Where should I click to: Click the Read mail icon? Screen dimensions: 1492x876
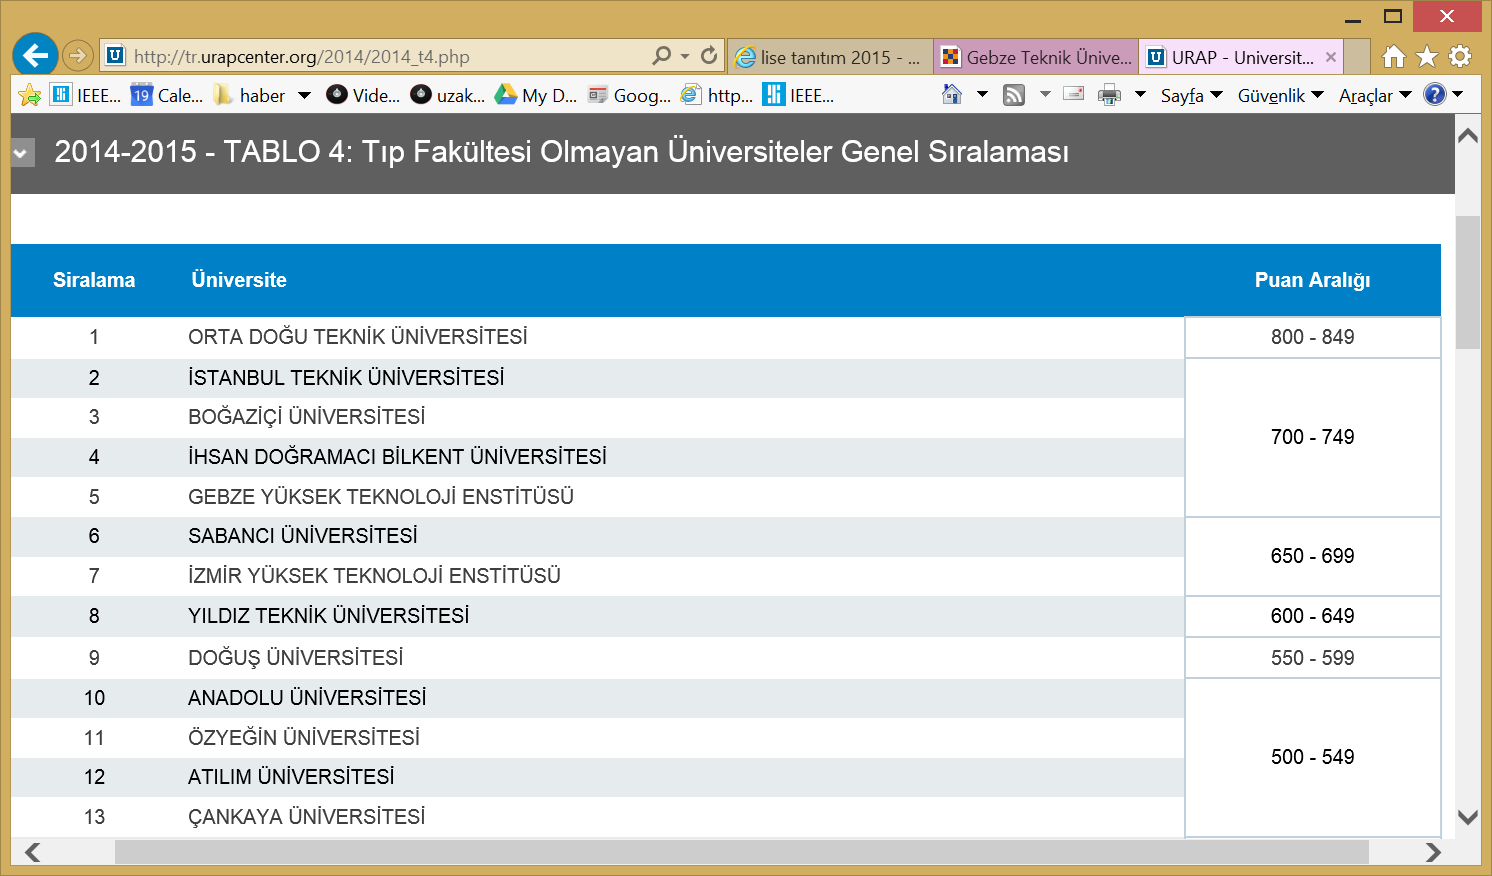[x=1074, y=94]
